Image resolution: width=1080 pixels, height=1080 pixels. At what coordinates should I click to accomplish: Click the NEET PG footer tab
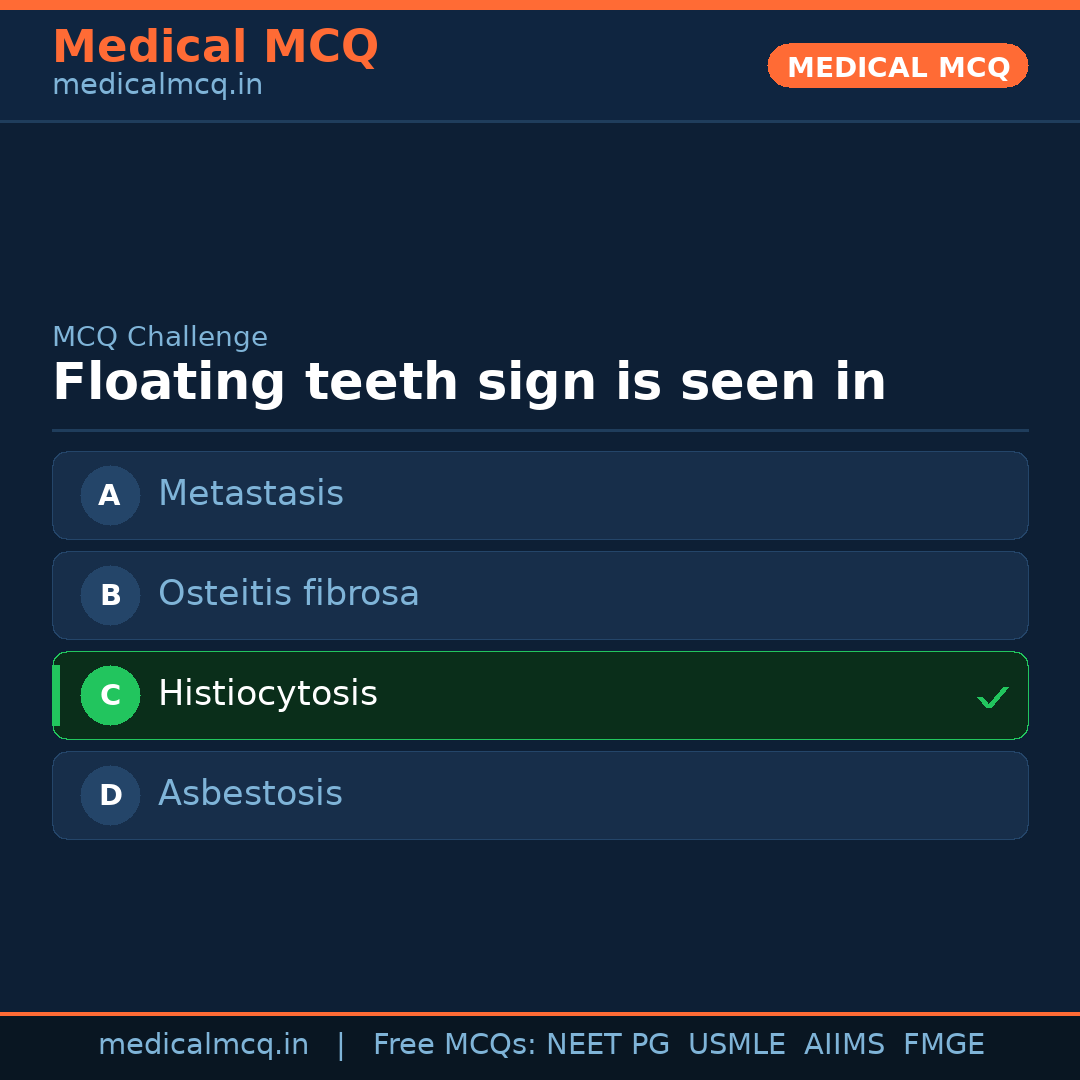(x=607, y=1044)
